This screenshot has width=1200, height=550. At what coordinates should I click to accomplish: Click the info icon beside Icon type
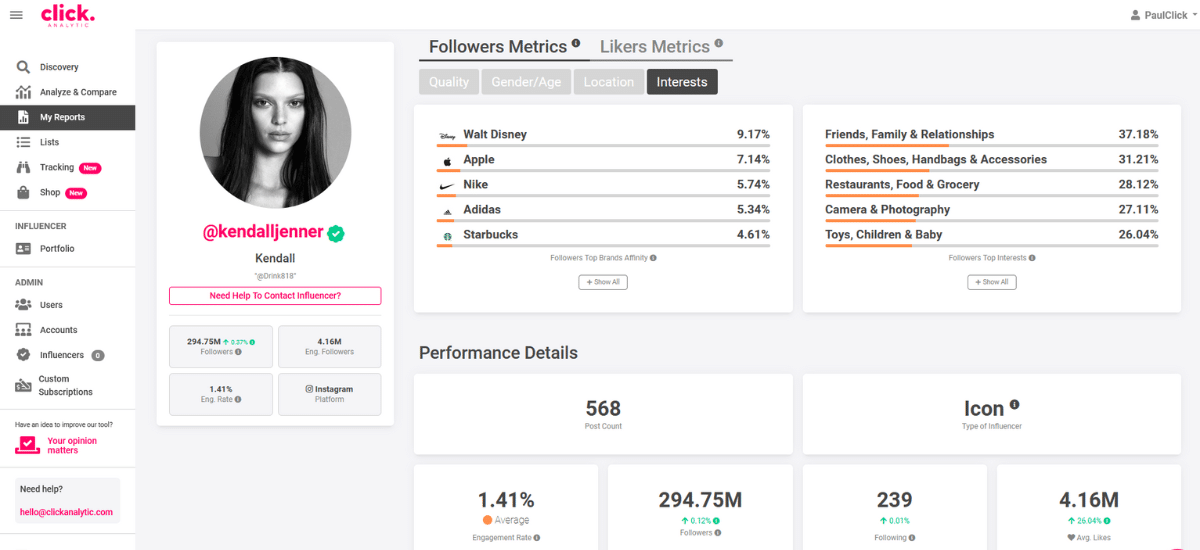click(x=1014, y=405)
